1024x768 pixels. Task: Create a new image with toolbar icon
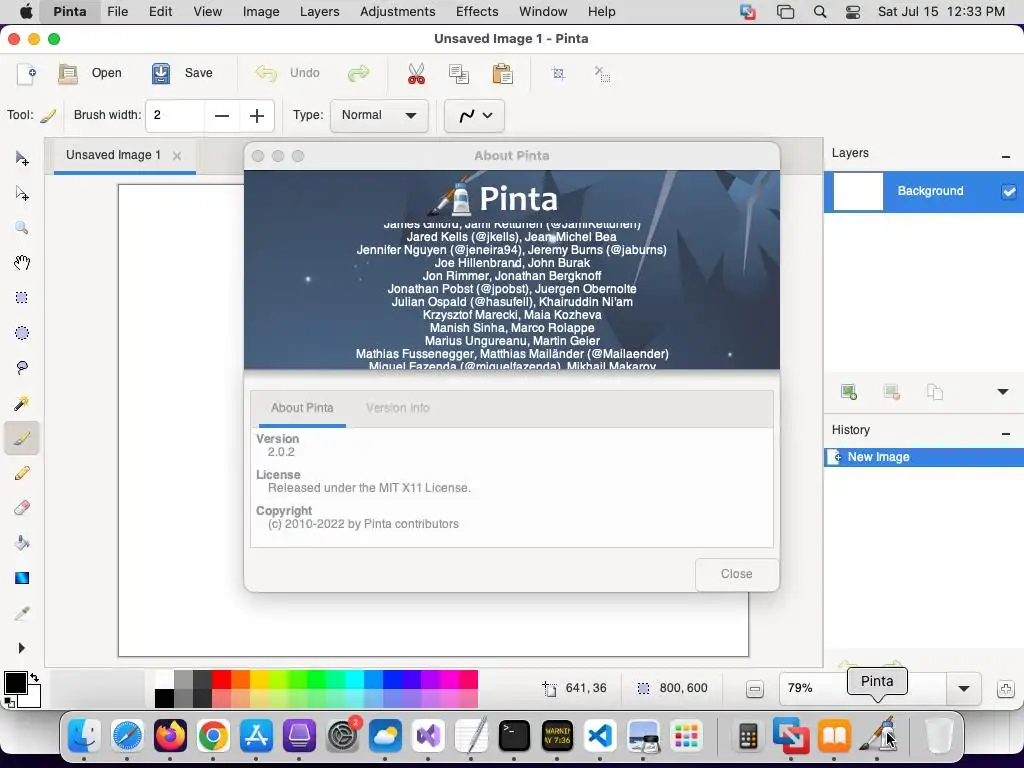coord(26,73)
